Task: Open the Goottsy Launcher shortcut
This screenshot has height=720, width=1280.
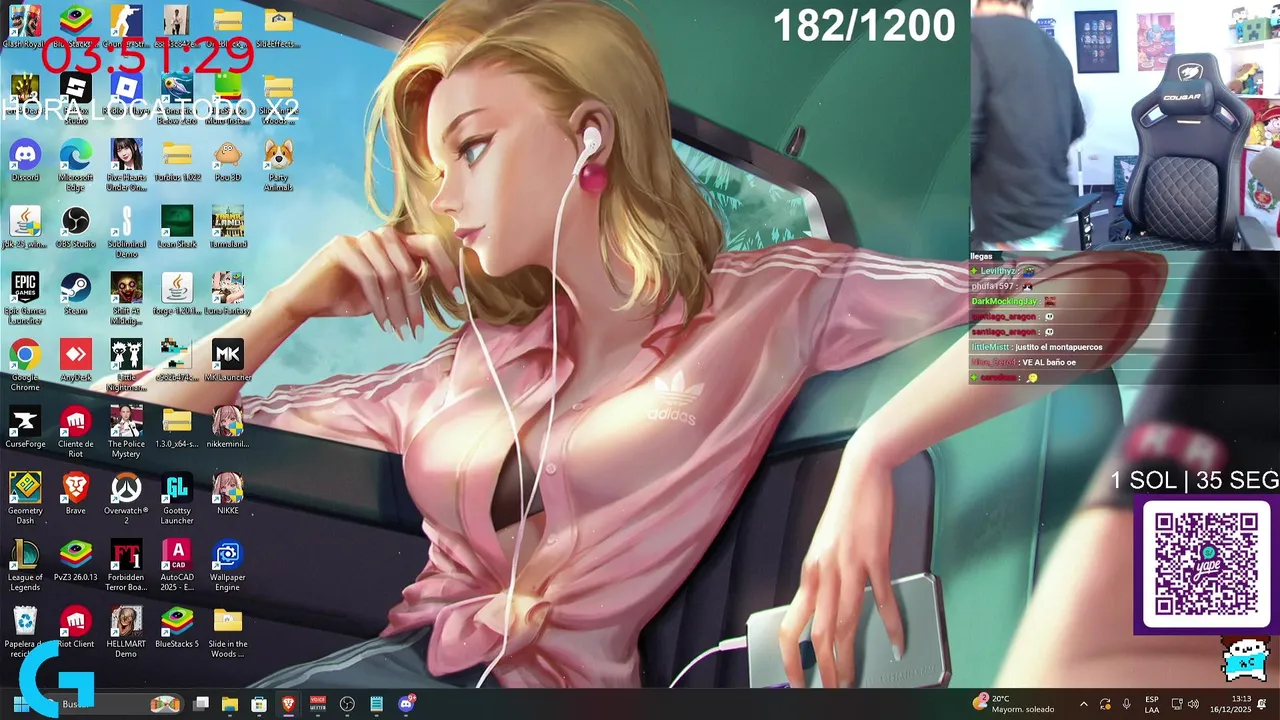Action: click(x=177, y=498)
